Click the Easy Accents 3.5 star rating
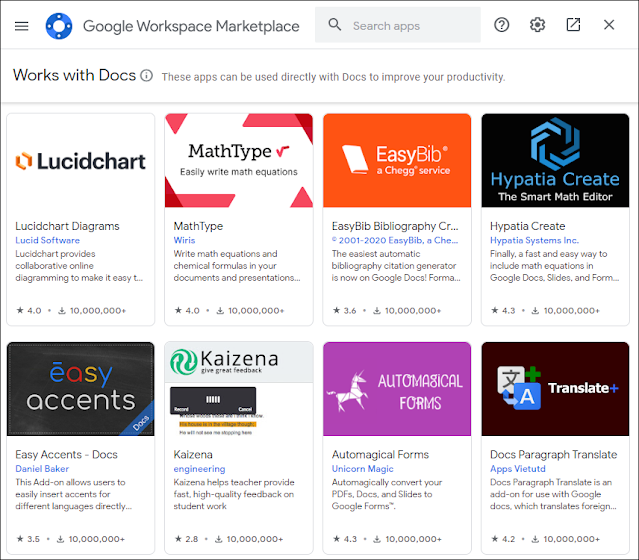639x560 pixels. pos(28,539)
